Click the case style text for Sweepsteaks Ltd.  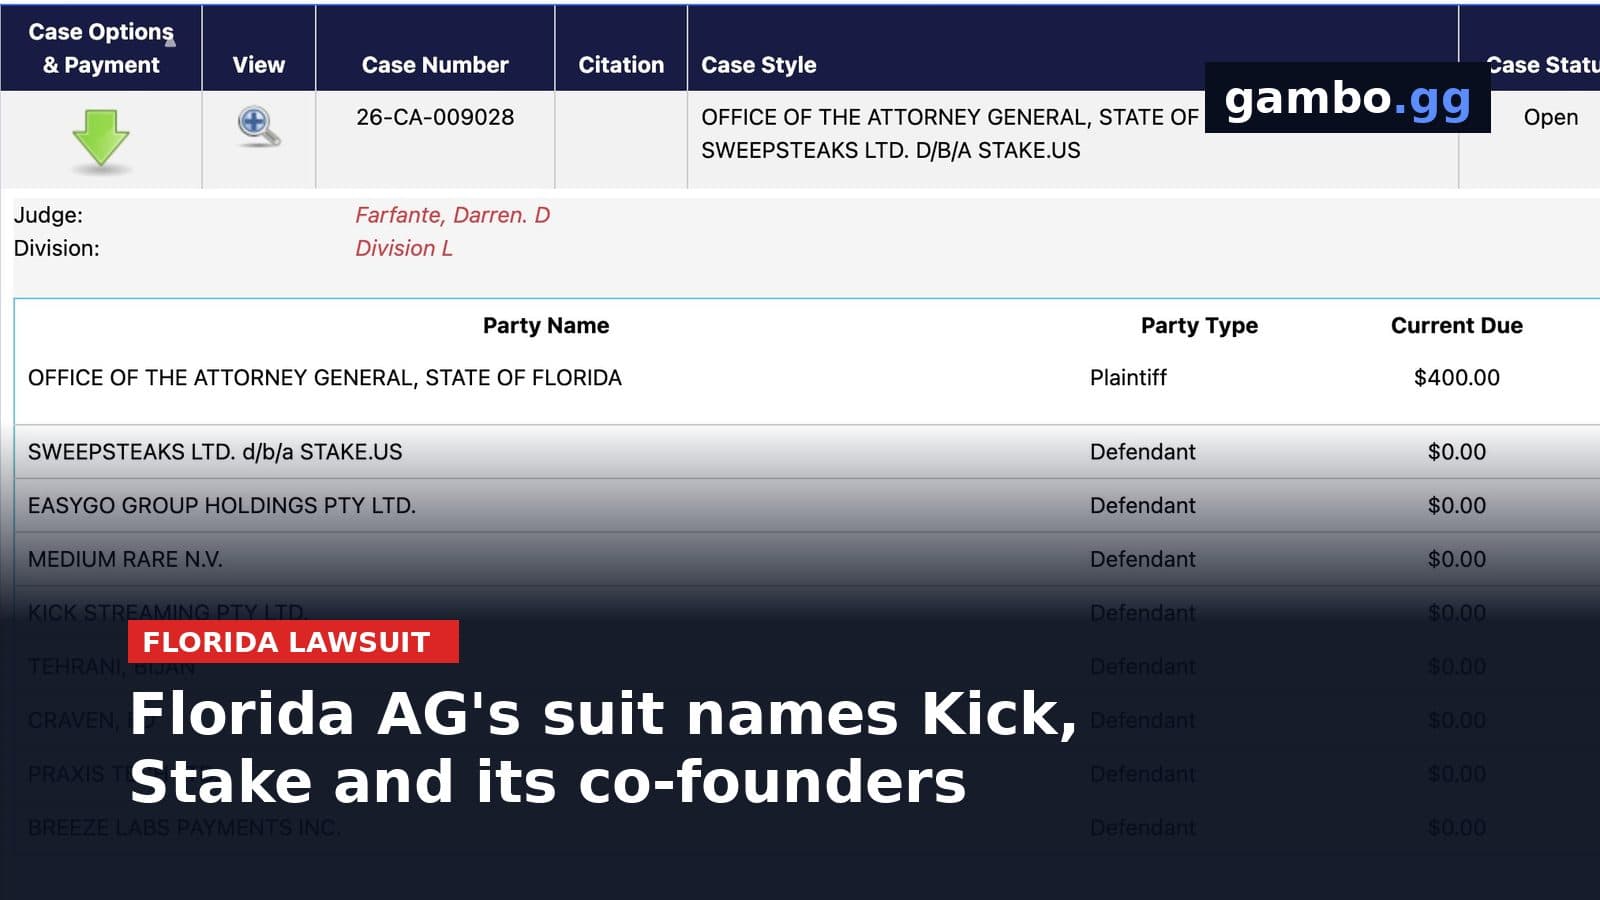891,150
